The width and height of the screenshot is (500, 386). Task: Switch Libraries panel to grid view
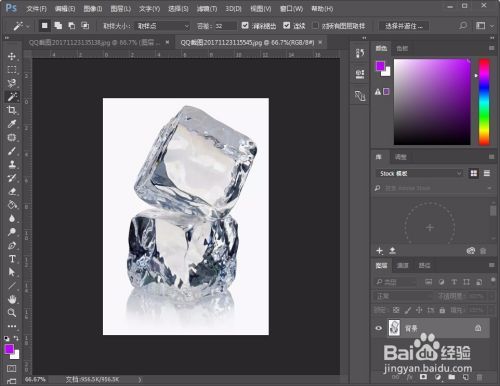tap(474, 173)
